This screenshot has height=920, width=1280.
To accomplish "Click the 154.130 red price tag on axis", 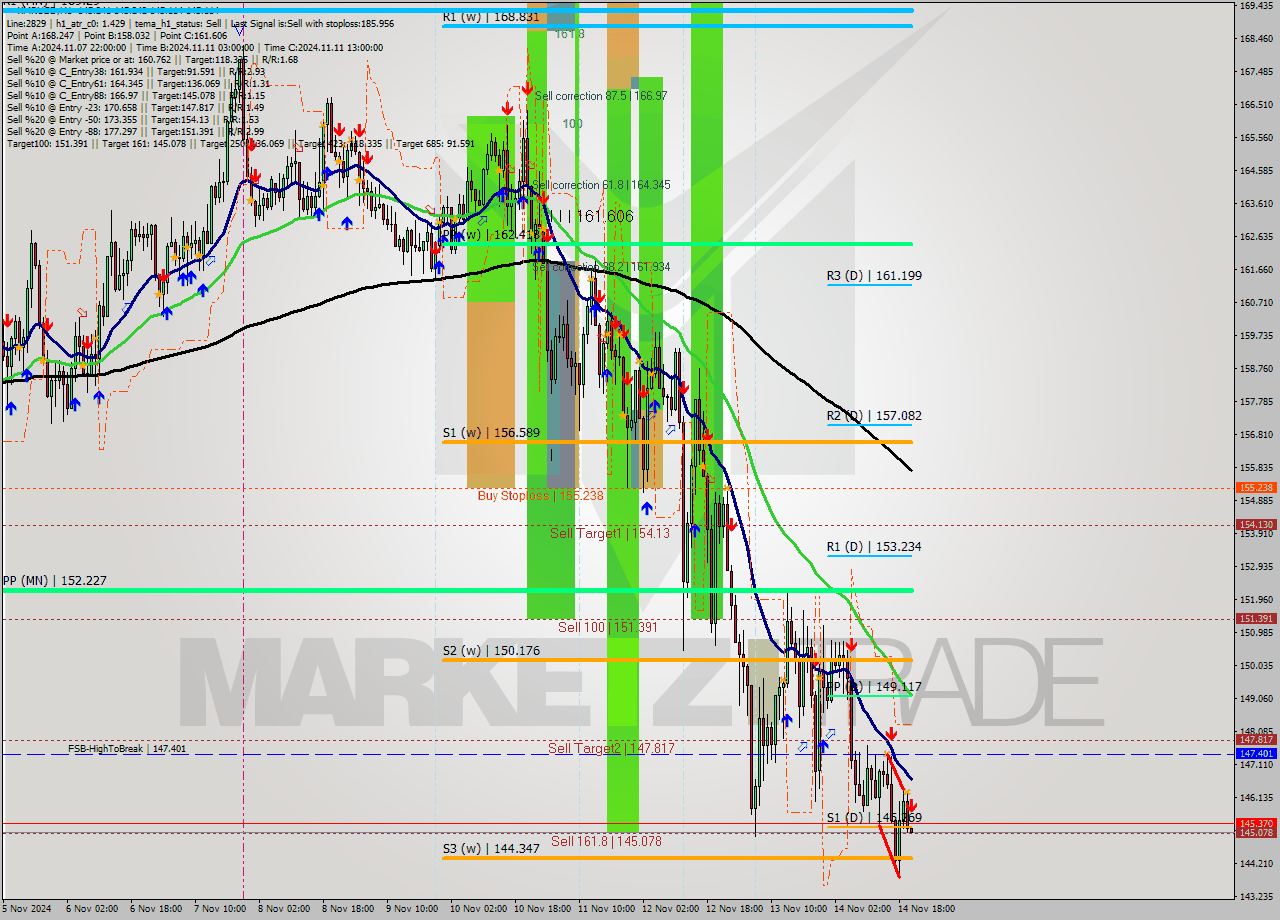I will [1256, 524].
